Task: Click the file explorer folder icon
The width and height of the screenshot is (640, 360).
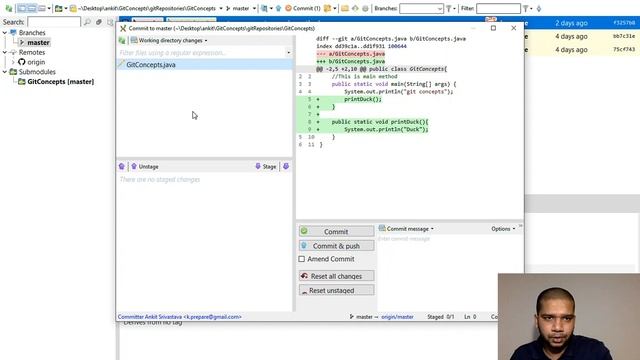Action: (345, 8)
